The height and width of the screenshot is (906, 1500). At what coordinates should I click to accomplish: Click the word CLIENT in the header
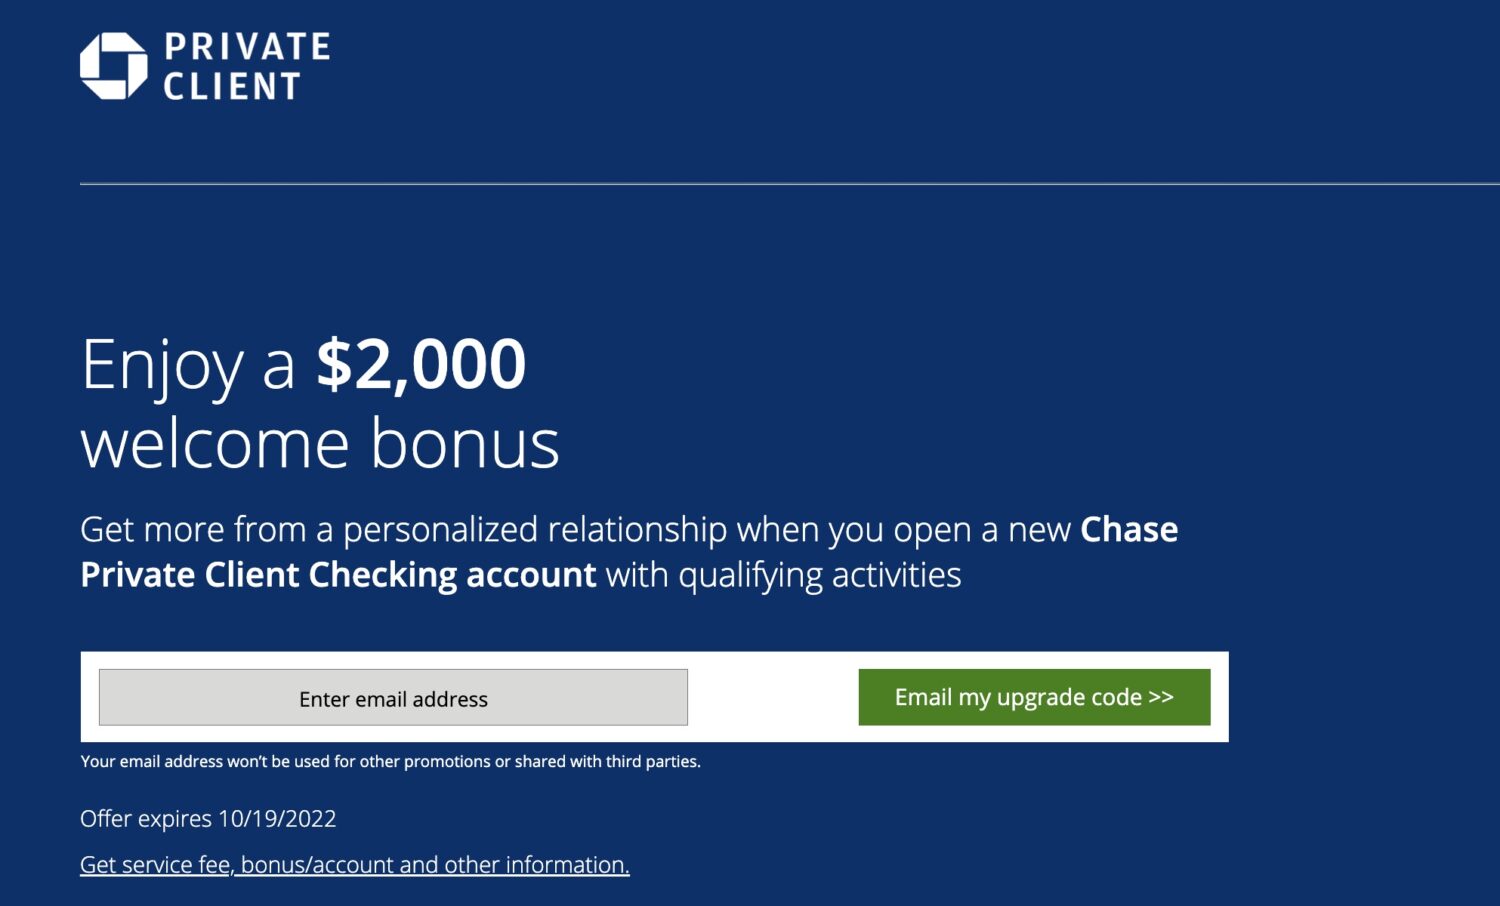pos(232,87)
